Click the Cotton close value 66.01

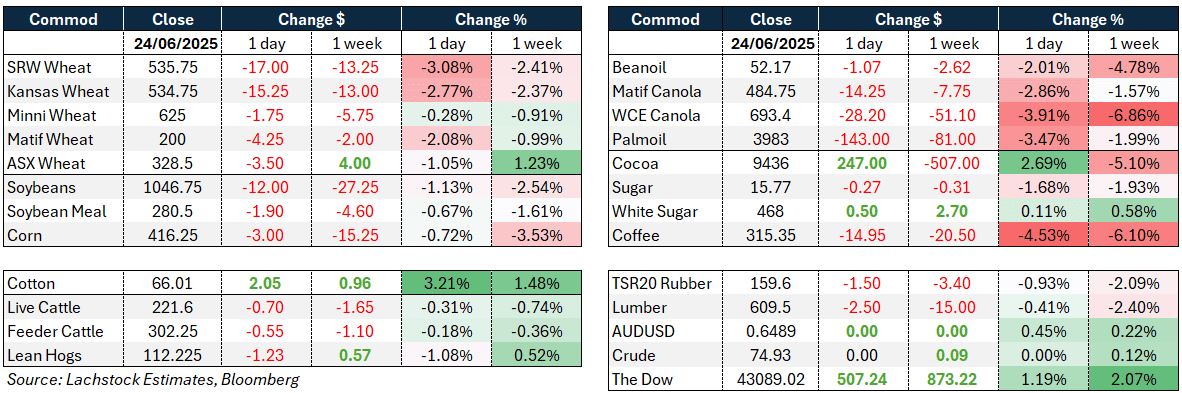(173, 284)
